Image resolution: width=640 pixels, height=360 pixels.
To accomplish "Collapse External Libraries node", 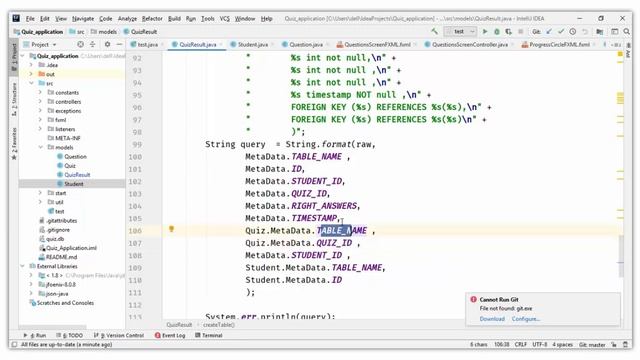I will pyautogui.click(x=22, y=266).
